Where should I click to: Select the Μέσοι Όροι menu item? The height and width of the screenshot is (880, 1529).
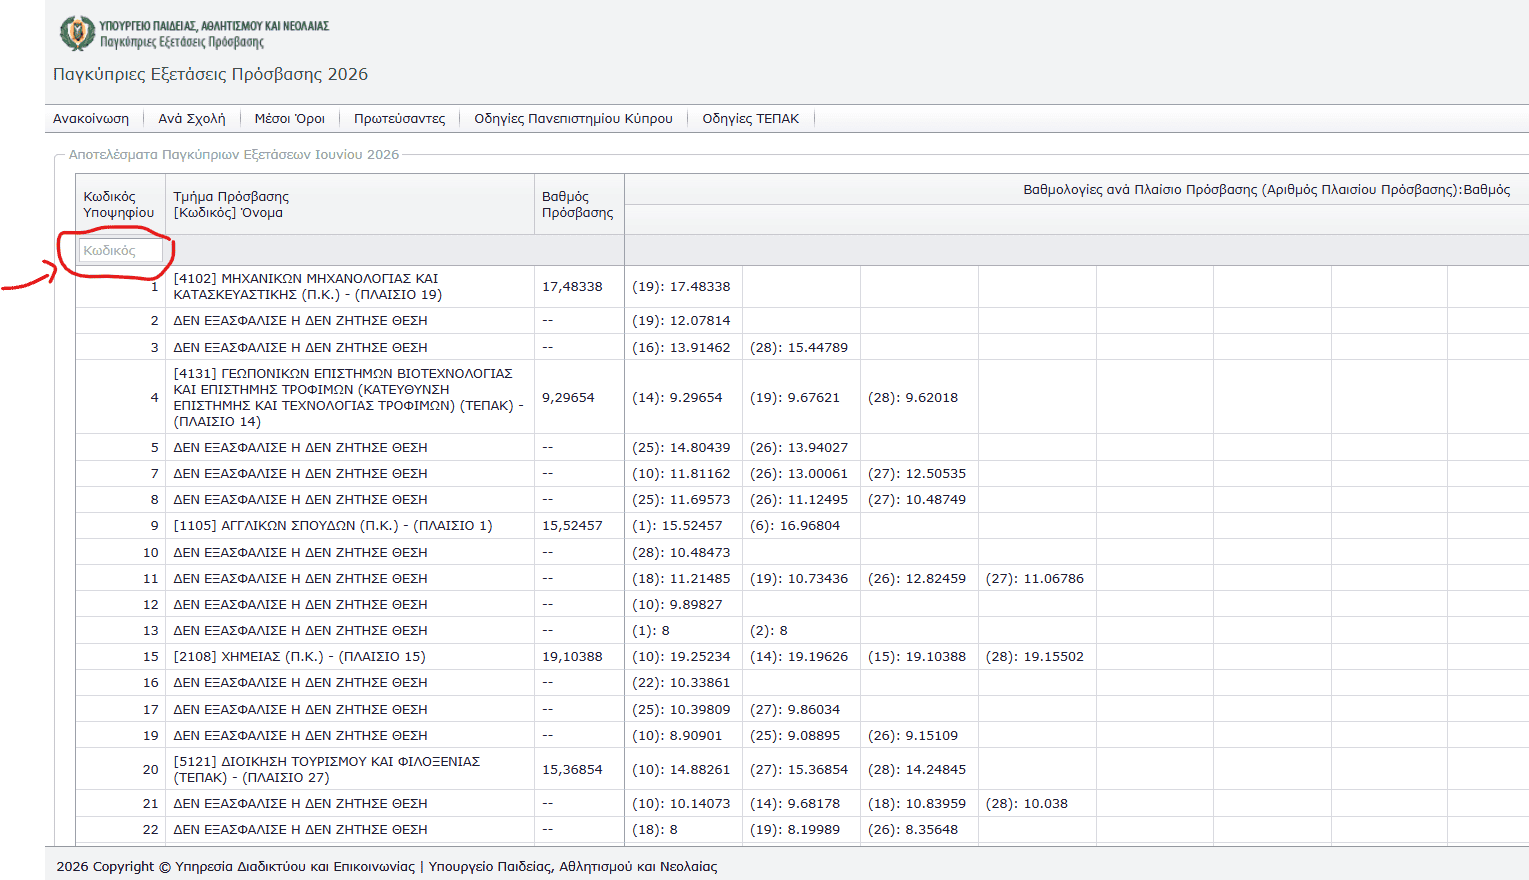tap(290, 118)
